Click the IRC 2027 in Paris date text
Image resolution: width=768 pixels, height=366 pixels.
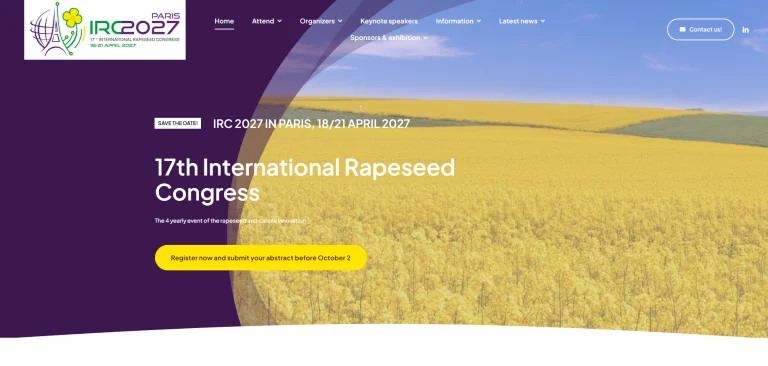tap(312, 123)
